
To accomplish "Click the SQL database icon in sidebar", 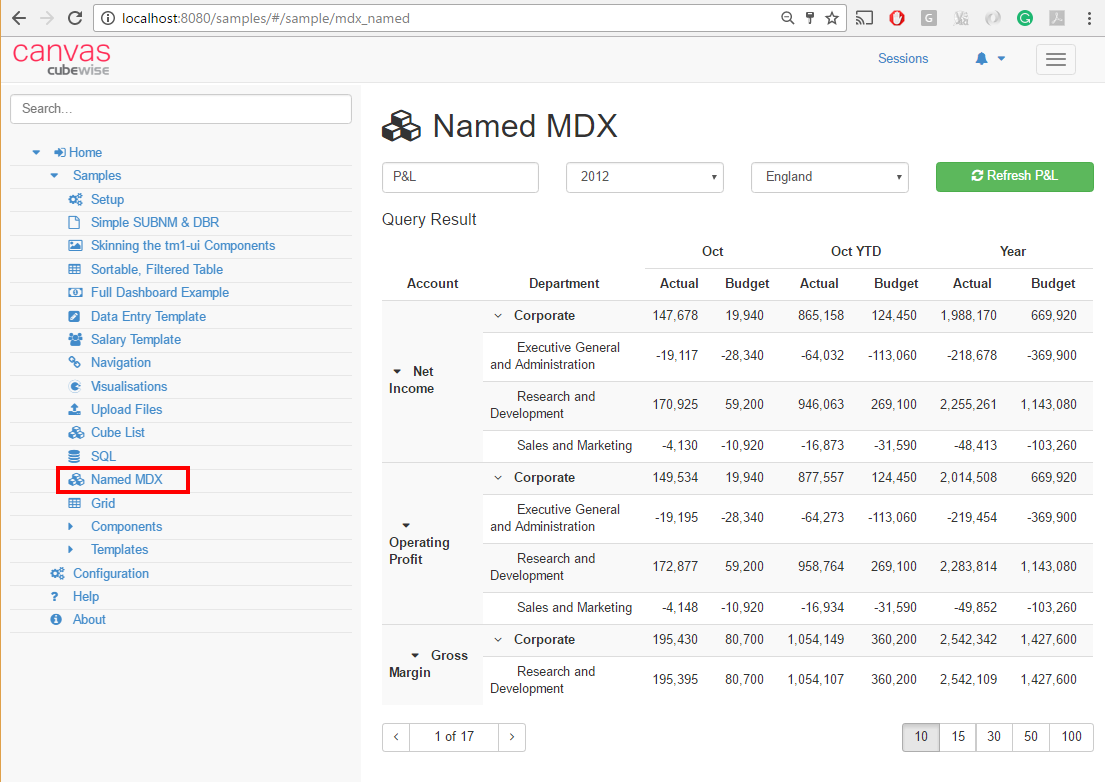I will pos(75,456).
